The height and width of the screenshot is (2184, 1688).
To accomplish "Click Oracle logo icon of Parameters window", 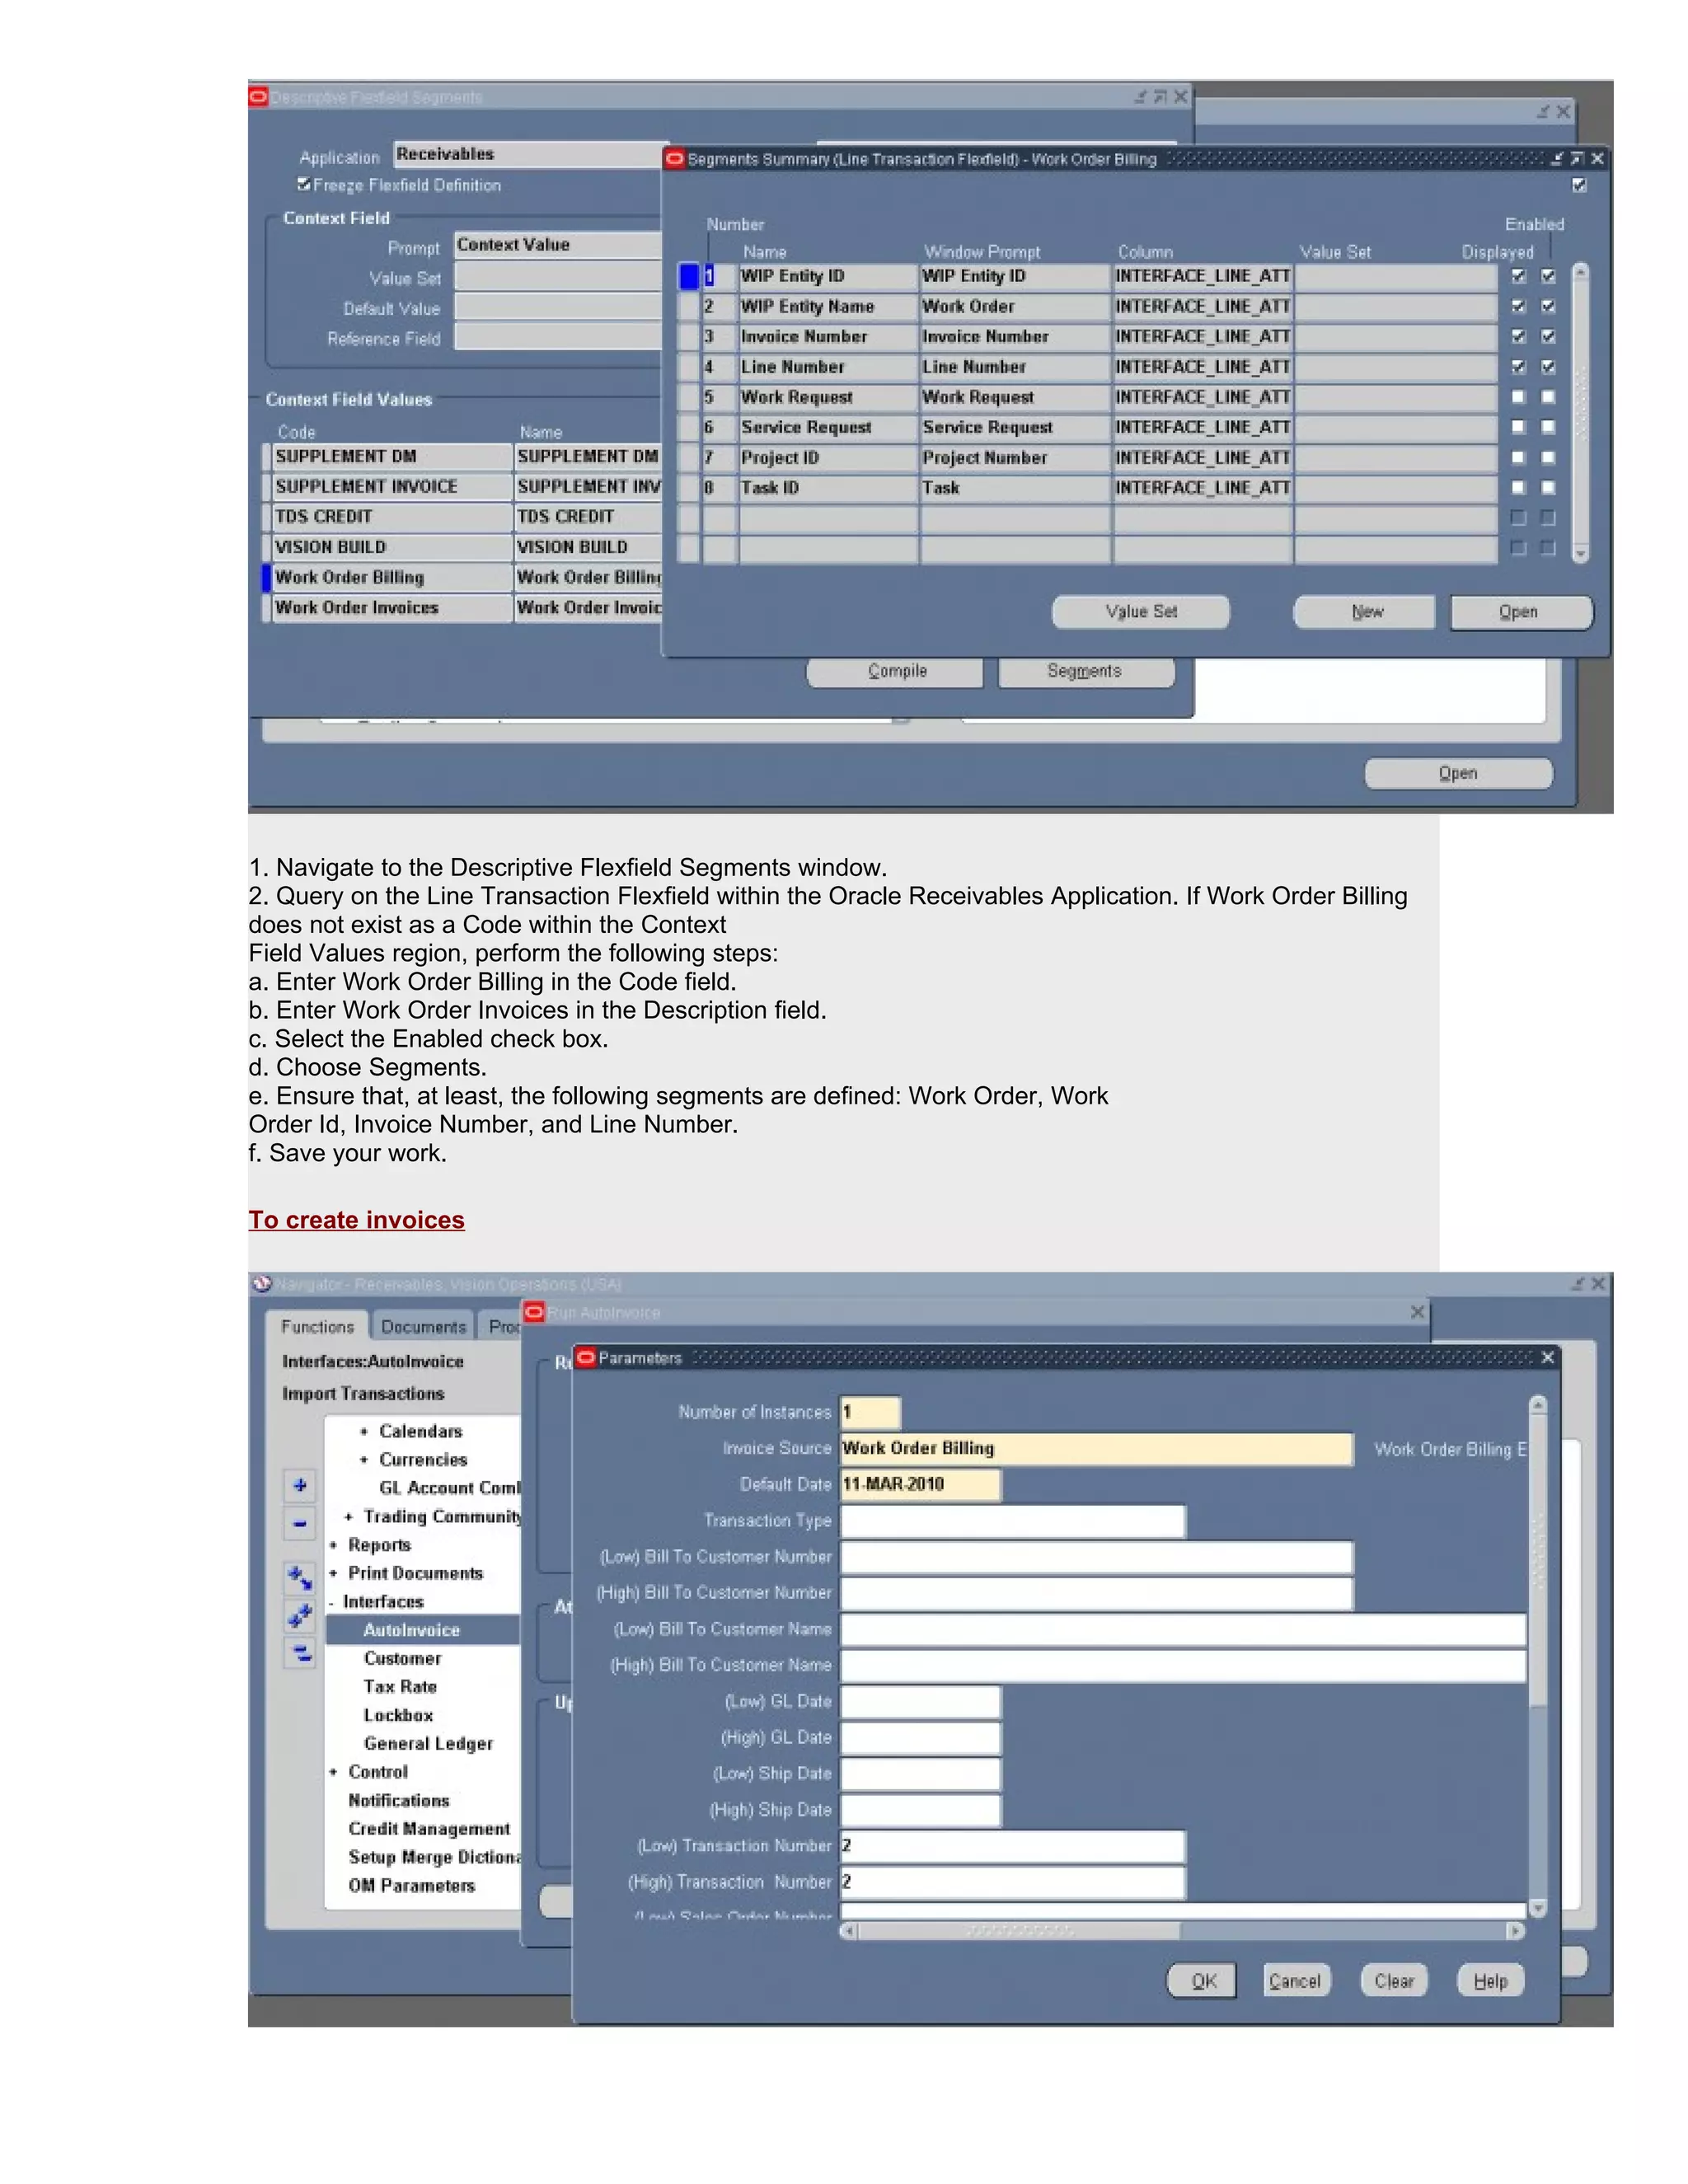I will [x=586, y=1357].
